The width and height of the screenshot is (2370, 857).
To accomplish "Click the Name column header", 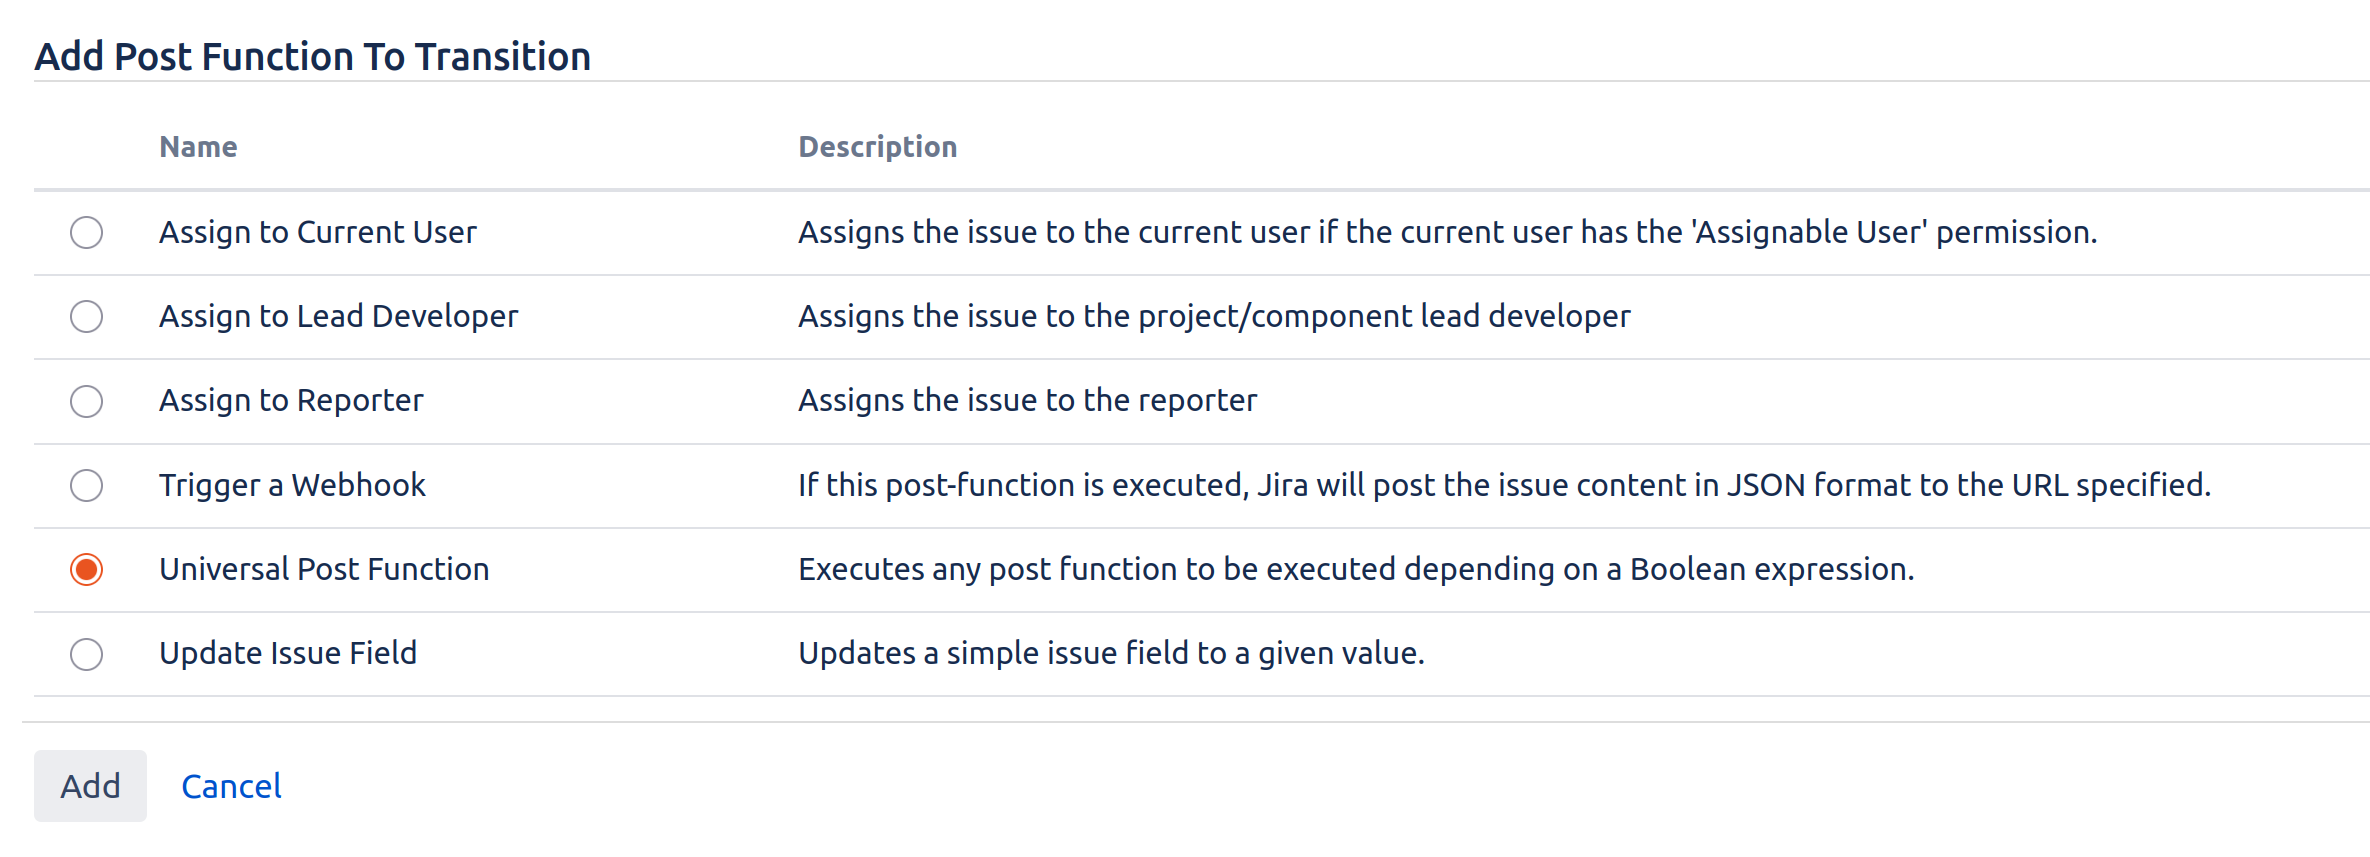I will 198,146.
